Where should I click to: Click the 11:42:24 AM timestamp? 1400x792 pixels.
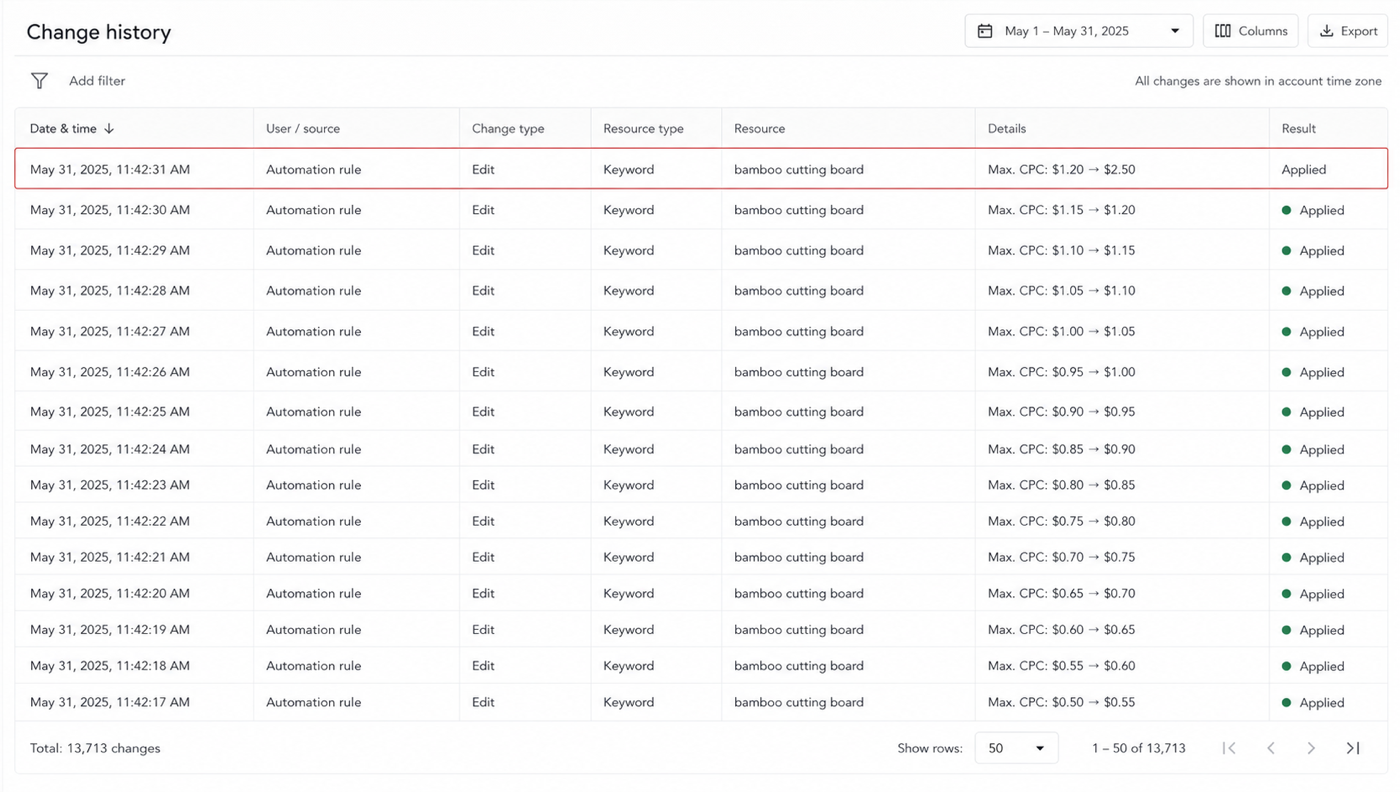[110, 449]
